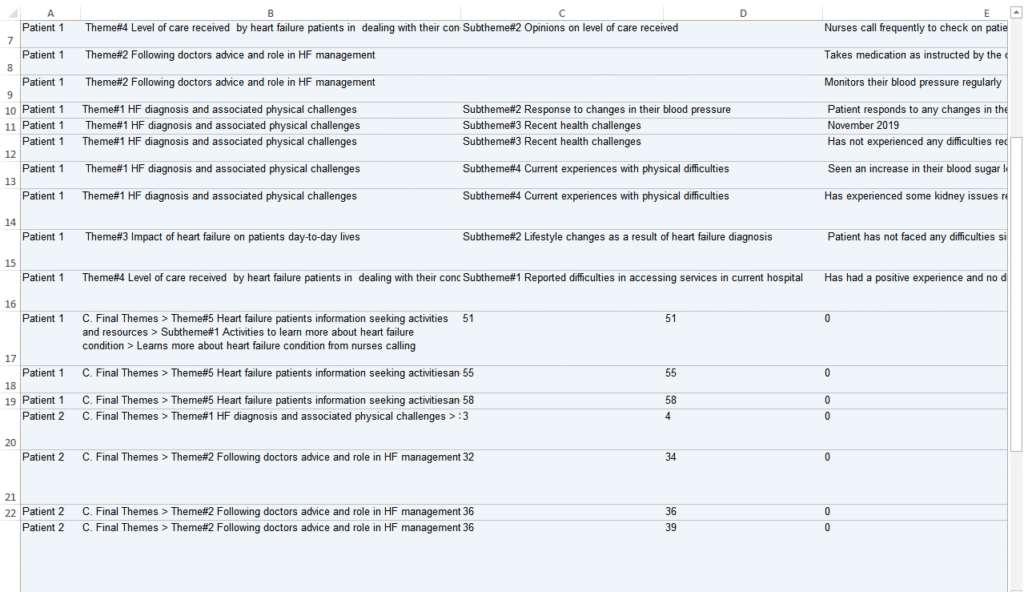Click the cell 'Subtheme#2 Opinions on level of care received'
Screen dimensions: 1024x592
[x=562, y=34]
